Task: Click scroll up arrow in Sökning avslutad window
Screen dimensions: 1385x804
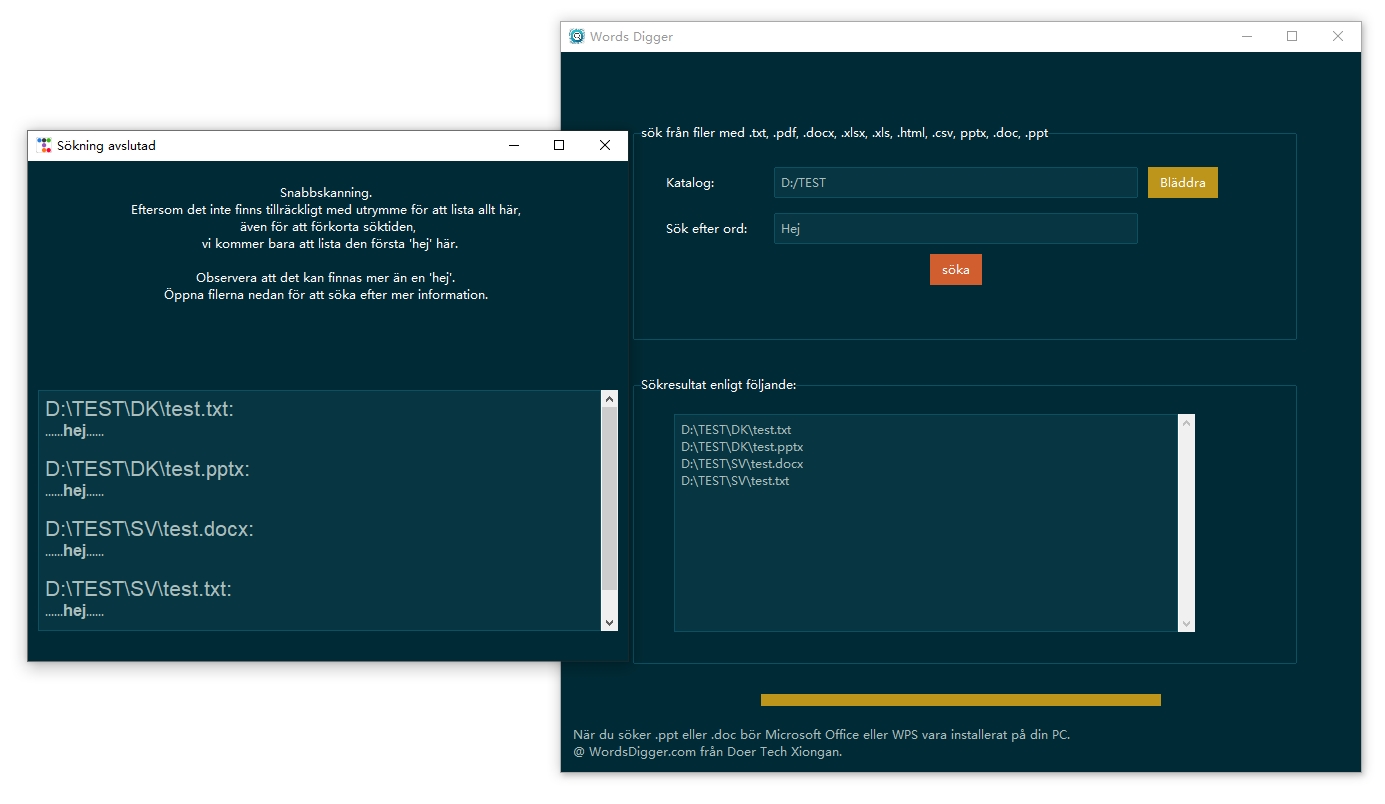Action: click(610, 399)
